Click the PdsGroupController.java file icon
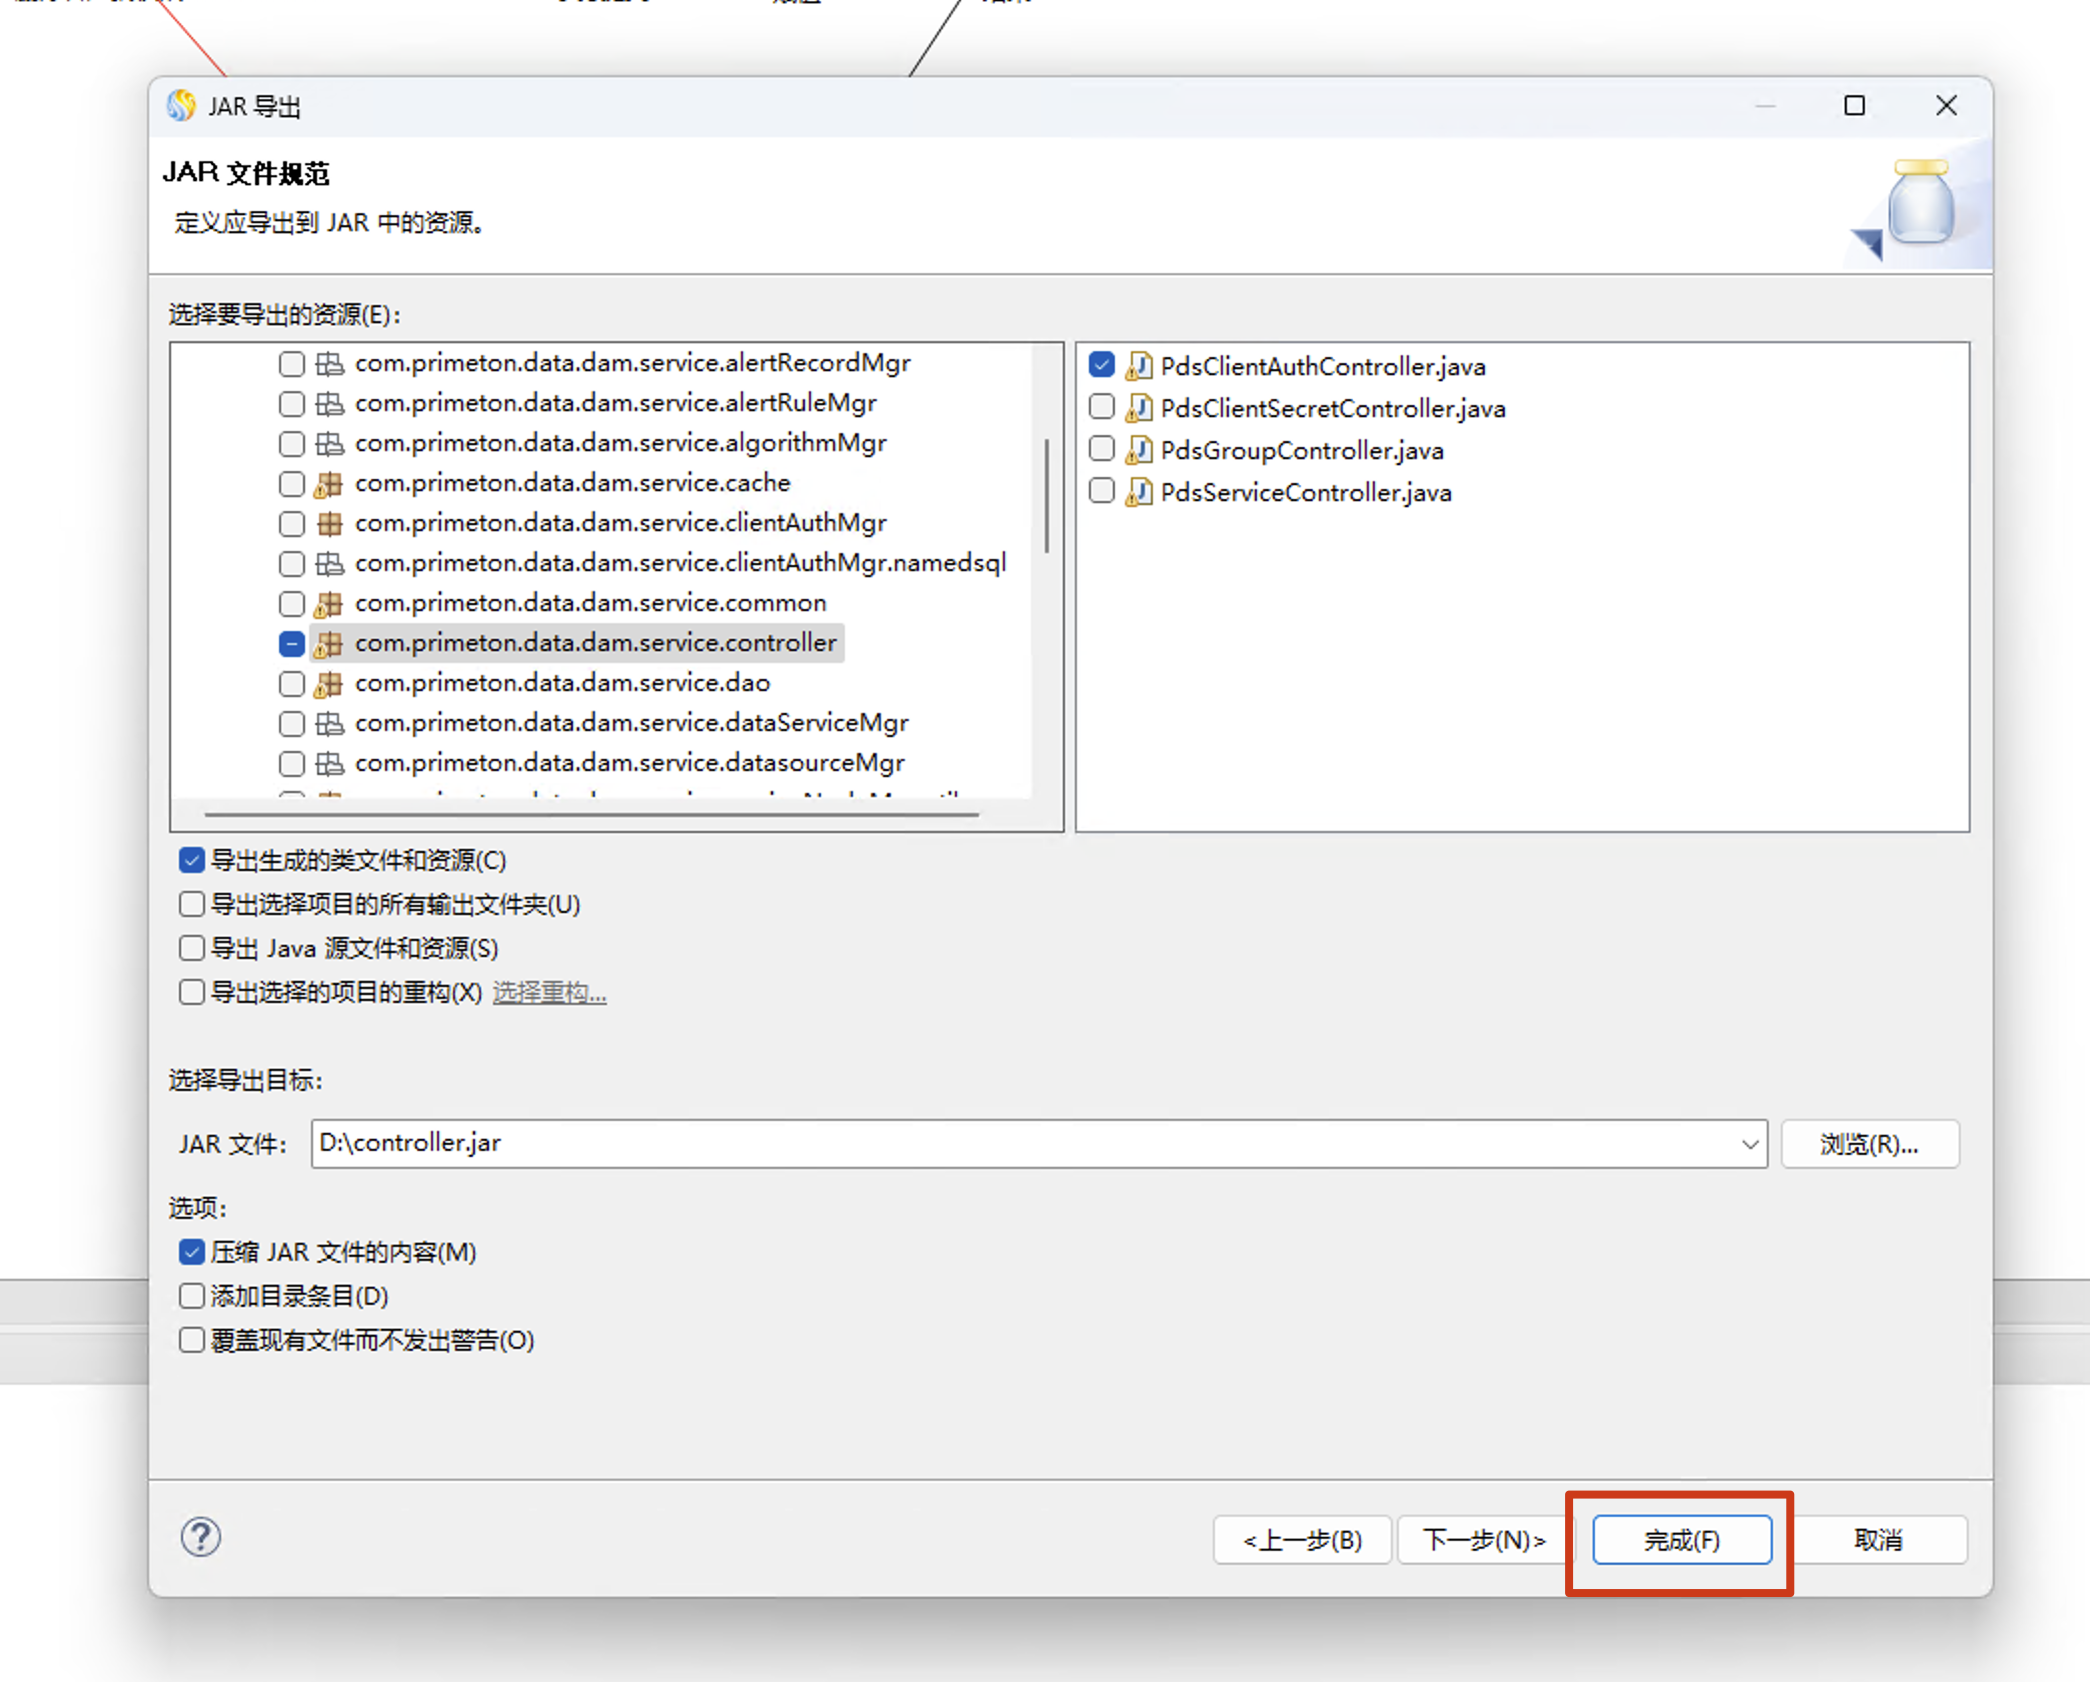Screen dimensions: 2090x1682 pyautogui.click(x=1138, y=450)
